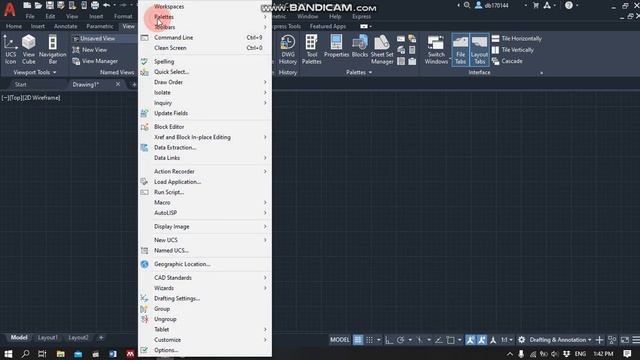Open the Start file tab
This screenshot has height=360, width=640.
(x=20, y=84)
